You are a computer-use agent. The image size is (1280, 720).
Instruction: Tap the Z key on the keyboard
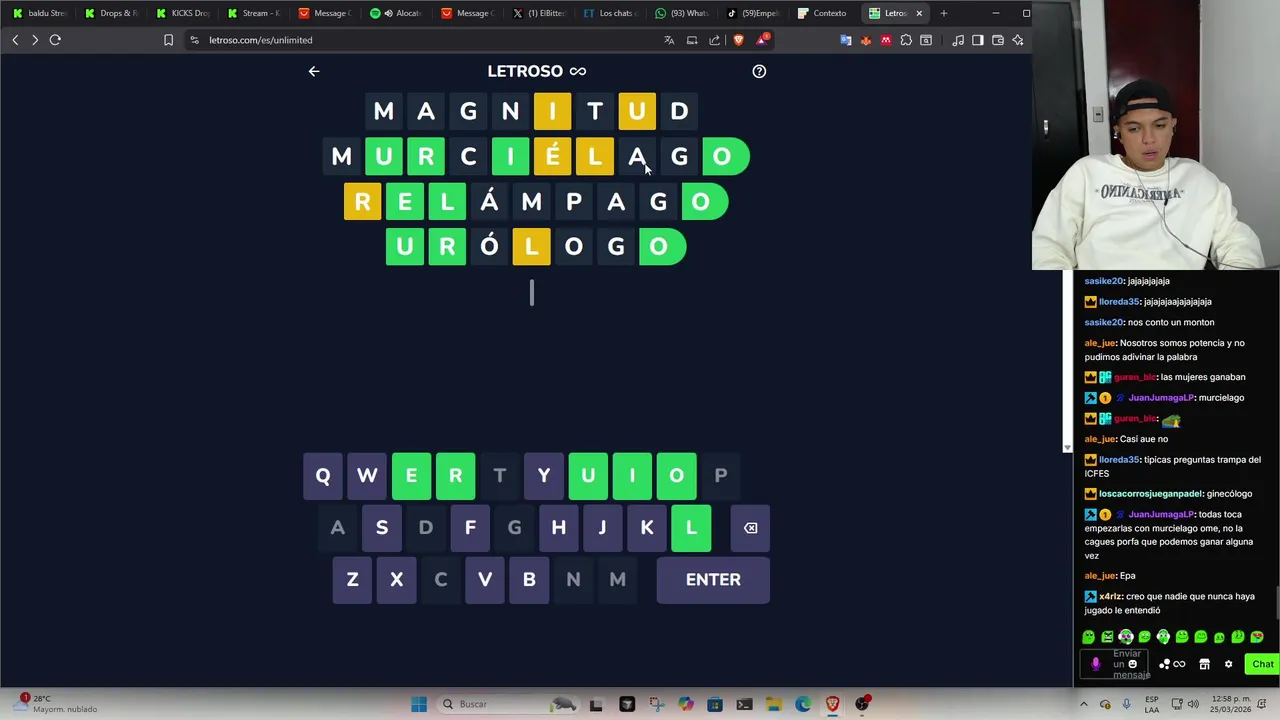pos(352,580)
